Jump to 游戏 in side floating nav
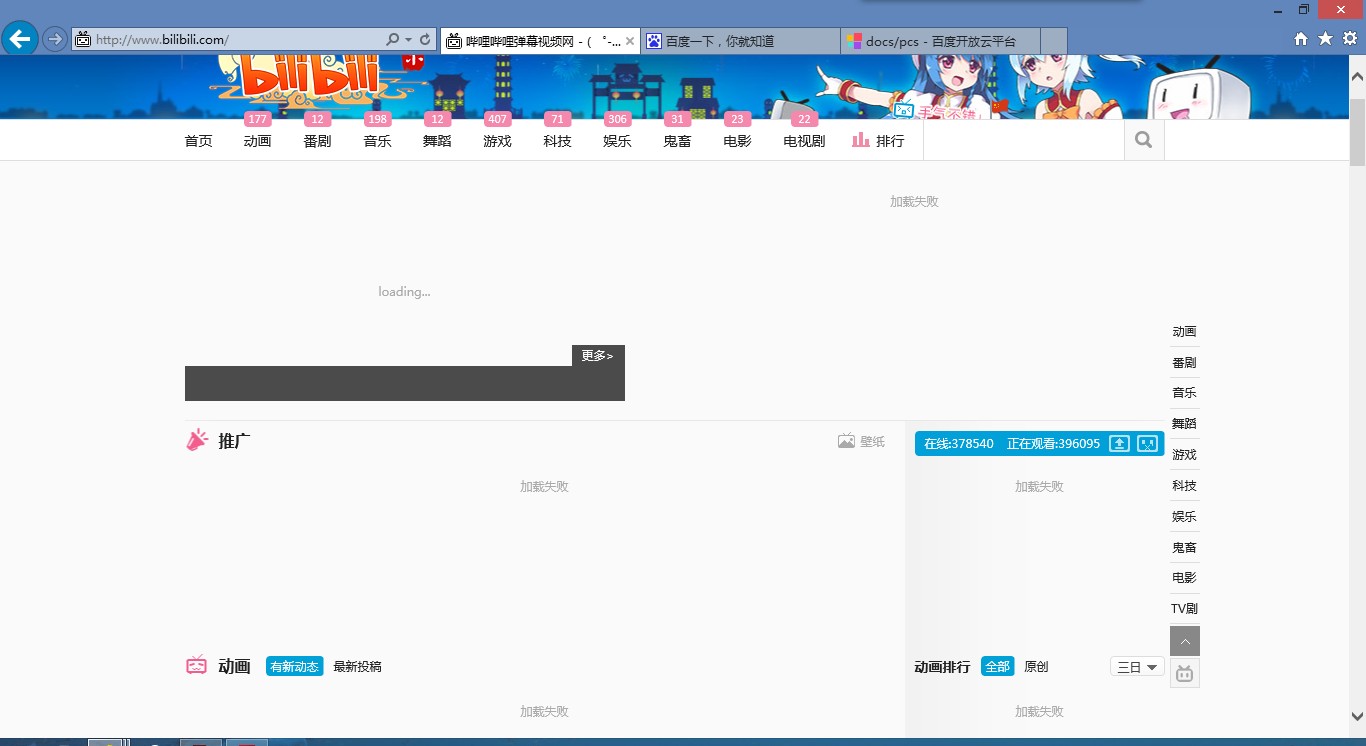This screenshot has height=746, width=1366. [1184, 455]
